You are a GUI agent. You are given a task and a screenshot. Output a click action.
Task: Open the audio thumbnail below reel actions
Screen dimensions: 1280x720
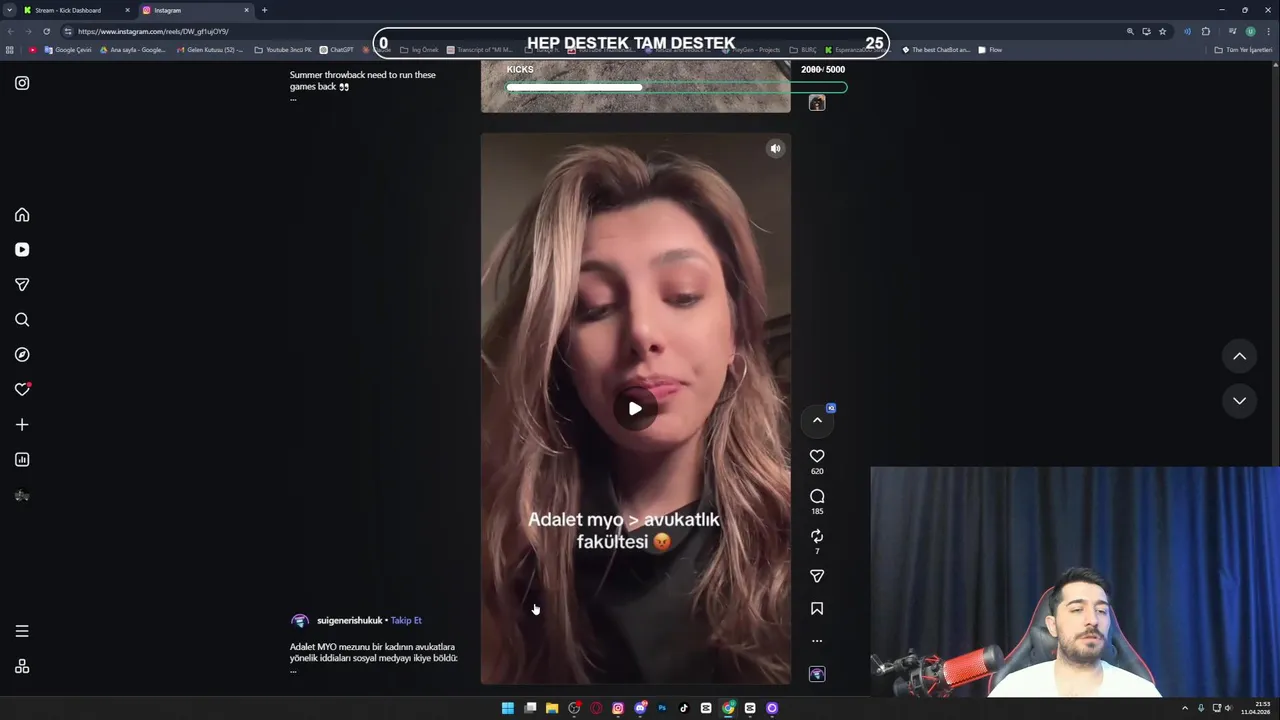(x=817, y=674)
